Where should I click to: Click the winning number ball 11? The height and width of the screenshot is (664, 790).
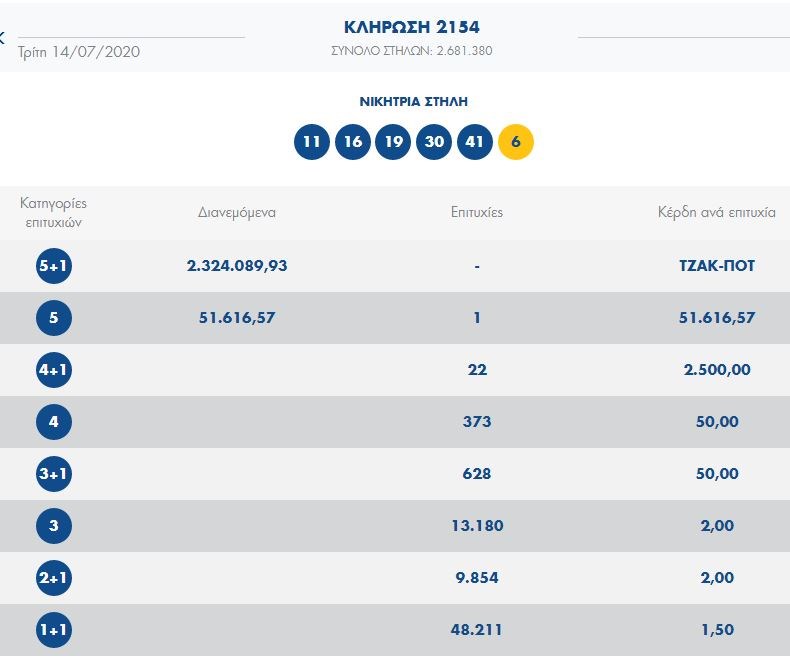pyautogui.click(x=312, y=141)
